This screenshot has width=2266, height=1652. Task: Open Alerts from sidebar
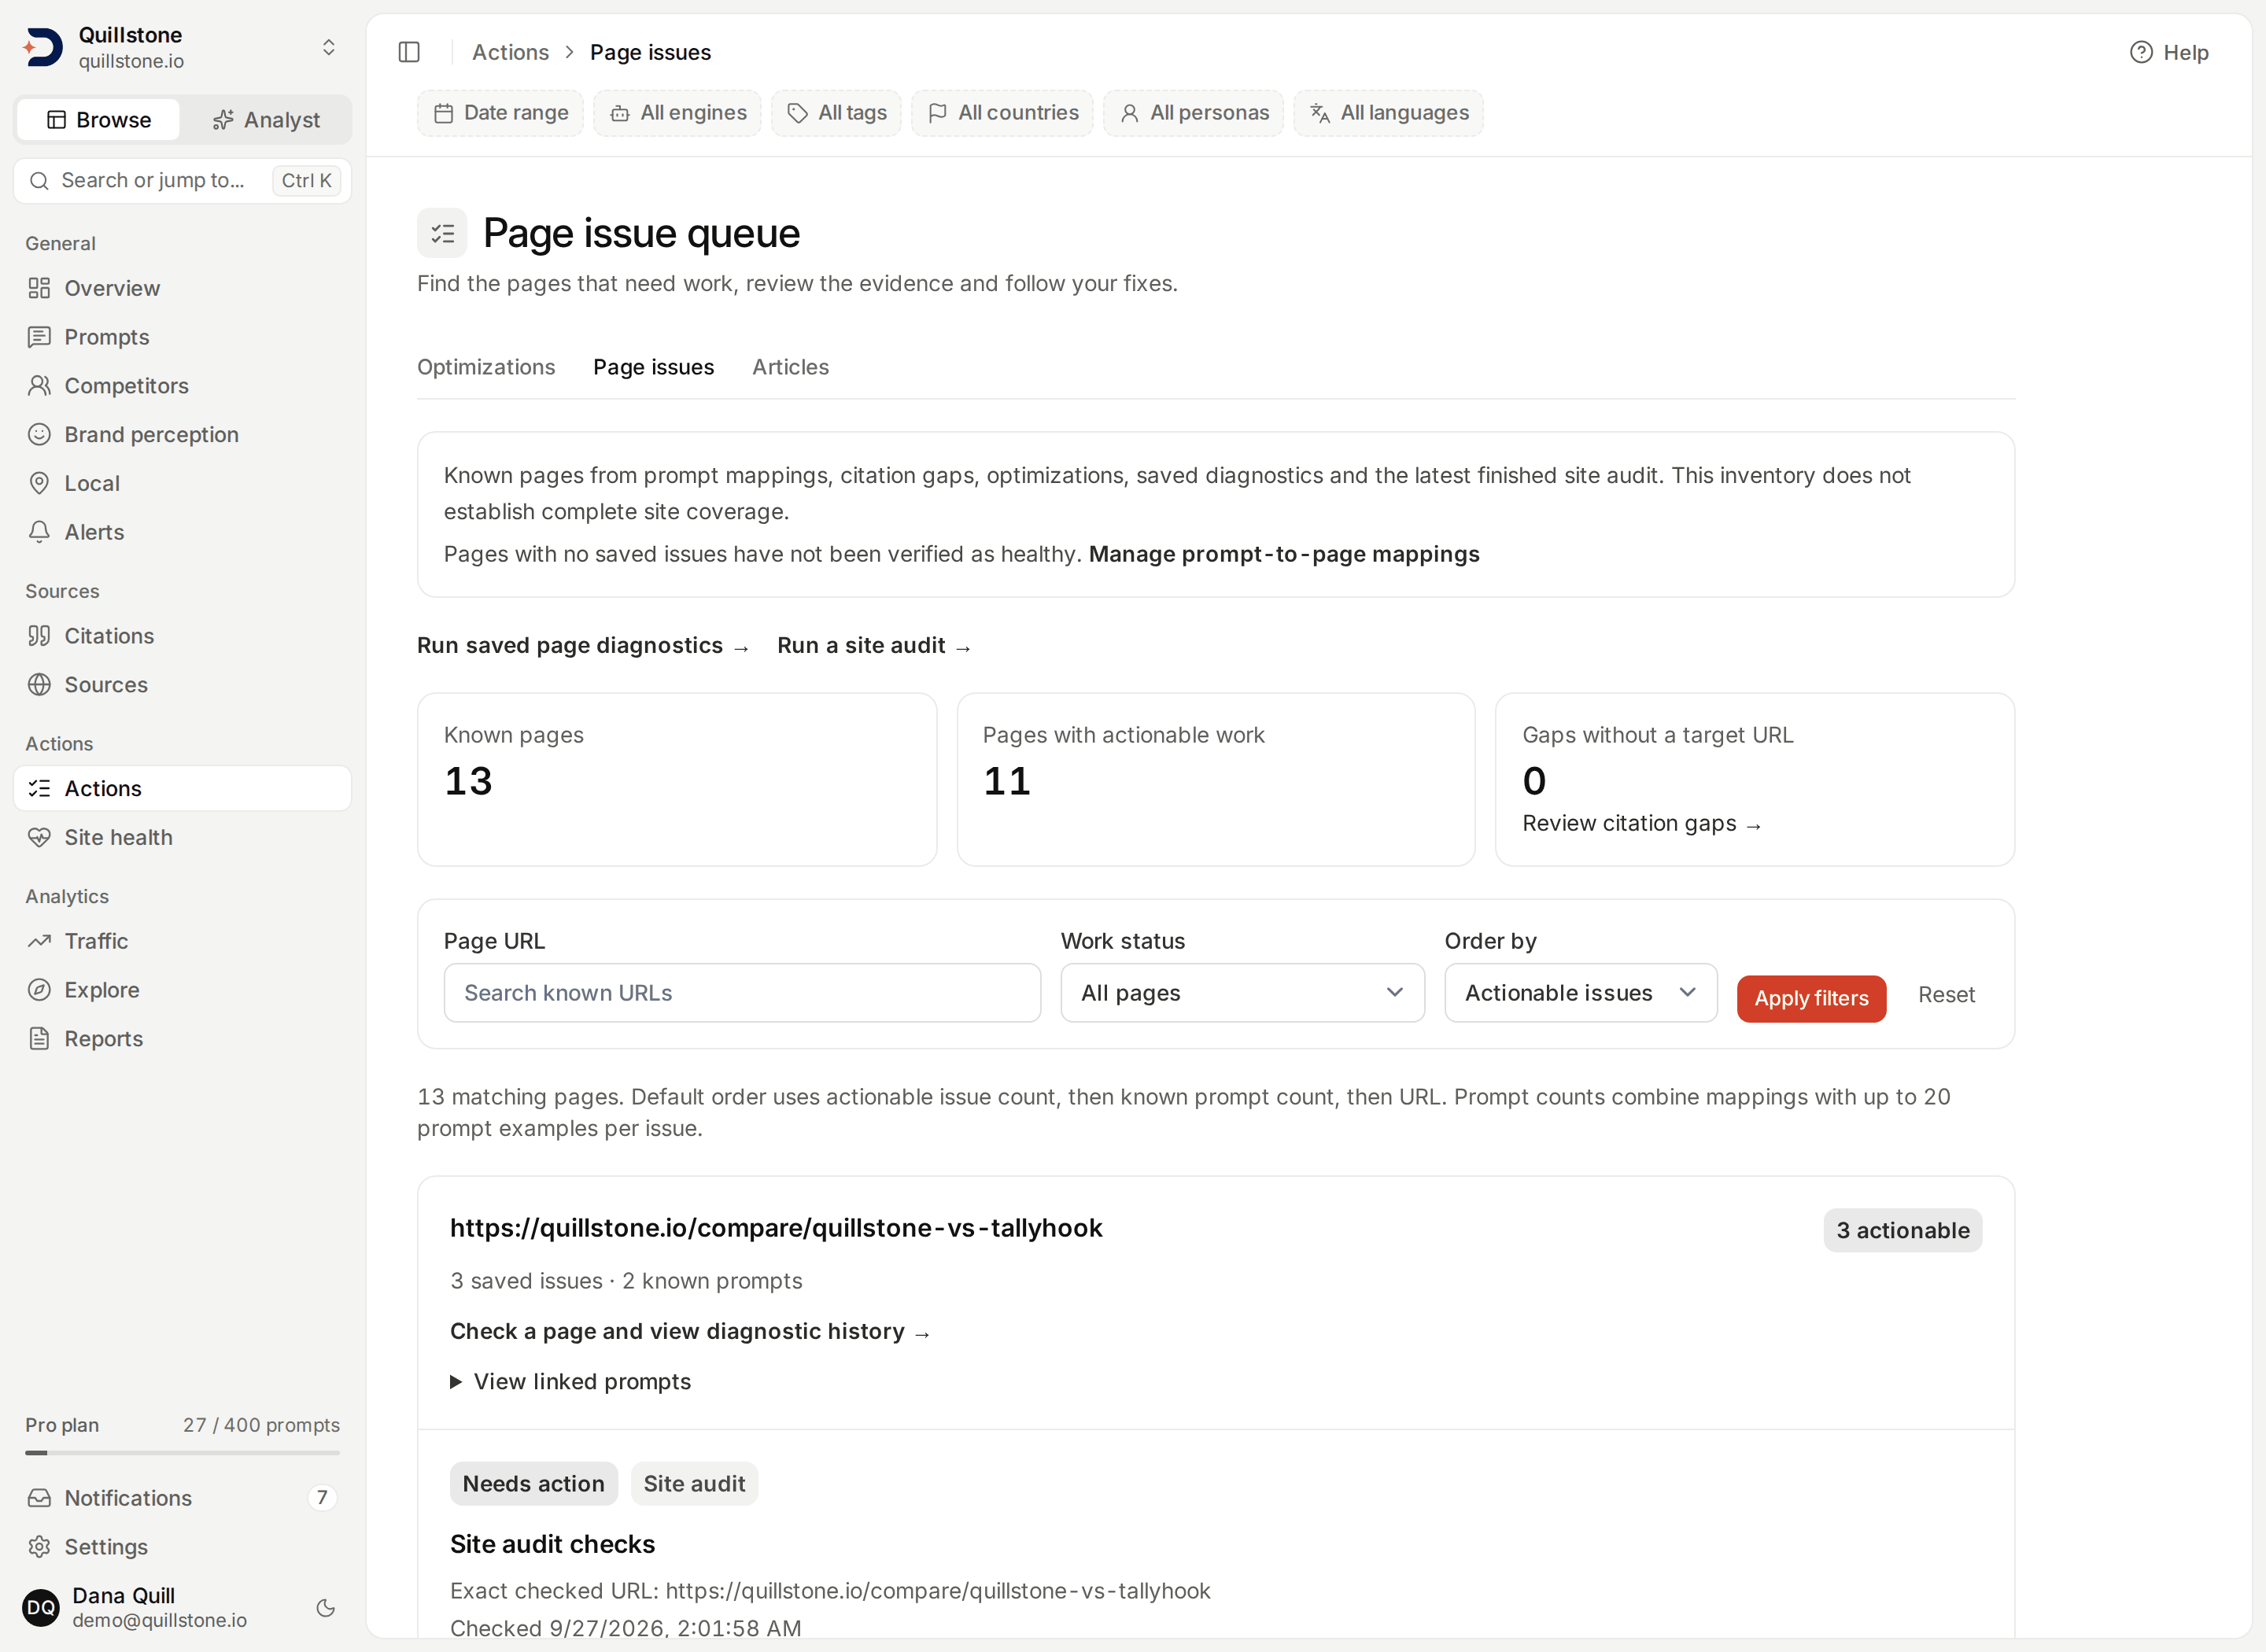[x=182, y=532]
